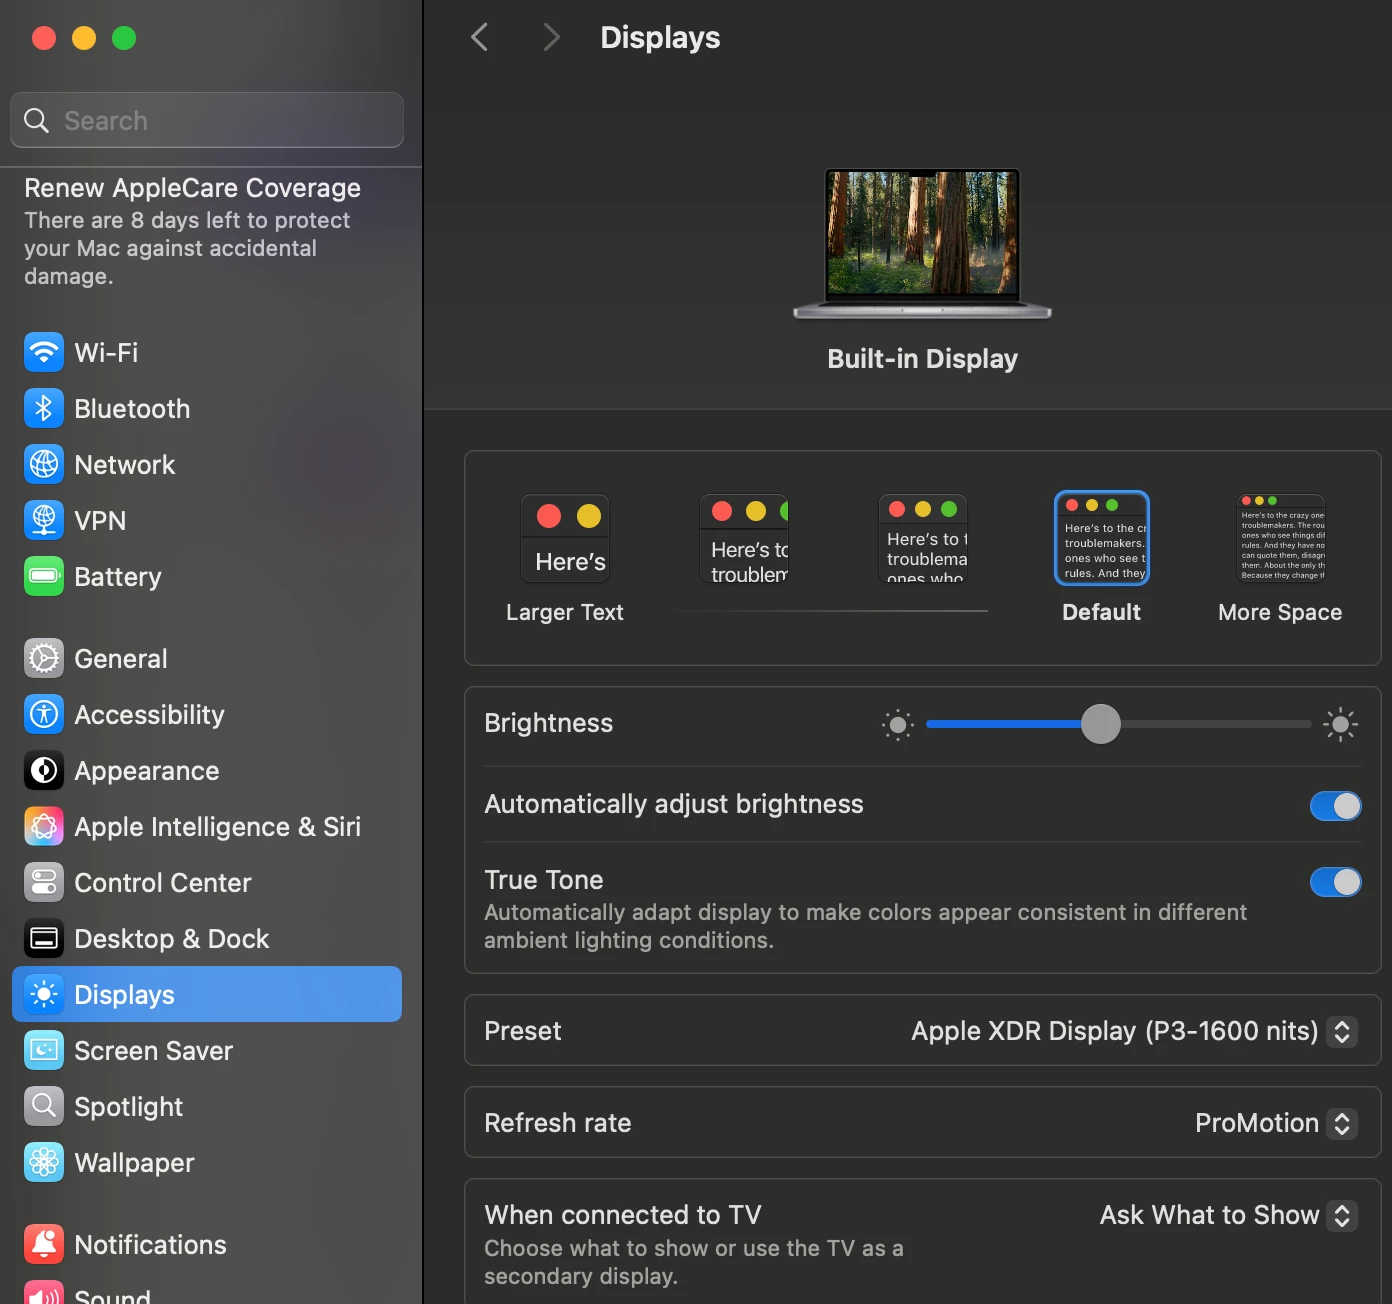
Task: Open the Ask What to Show dropdown
Action: [1342, 1215]
